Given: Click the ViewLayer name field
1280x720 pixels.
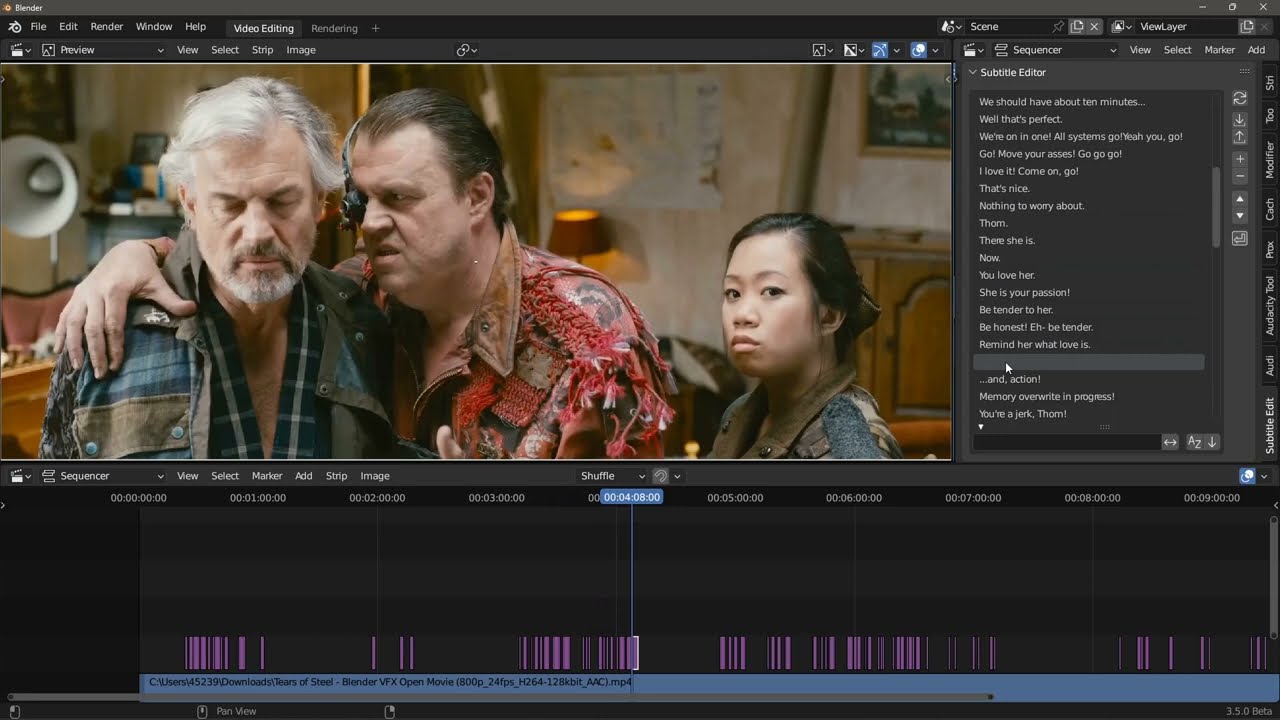Looking at the screenshot, I should [1186, 27].
